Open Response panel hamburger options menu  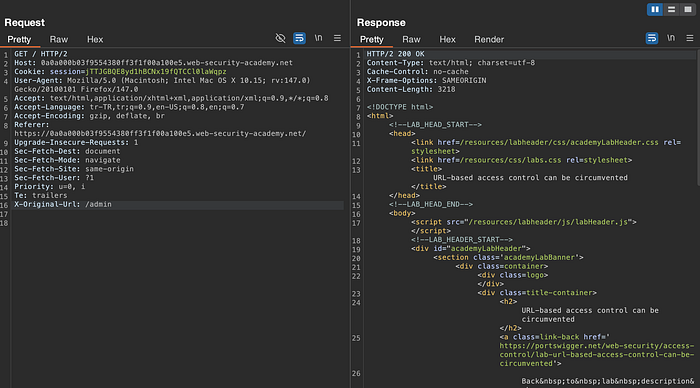tap(690, 38)
